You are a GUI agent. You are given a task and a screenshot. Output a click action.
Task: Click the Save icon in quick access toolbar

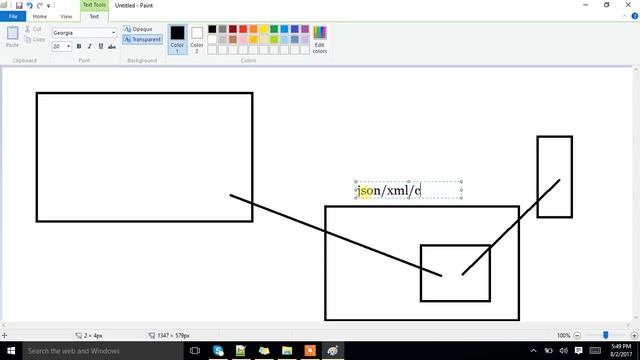point(19,5)
